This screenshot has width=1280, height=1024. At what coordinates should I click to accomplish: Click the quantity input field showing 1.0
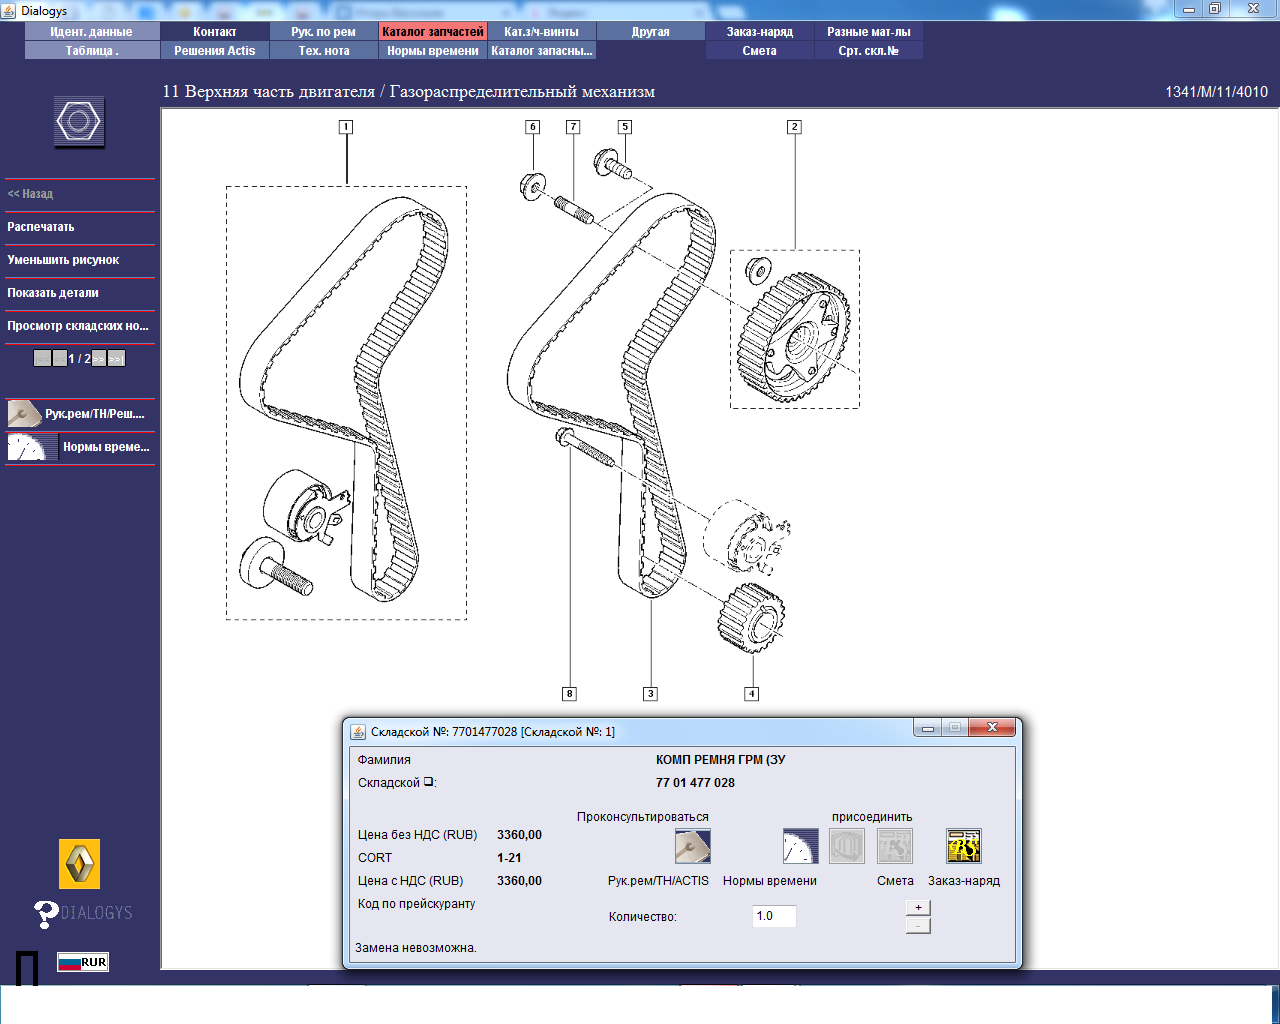tap(774, 916)
